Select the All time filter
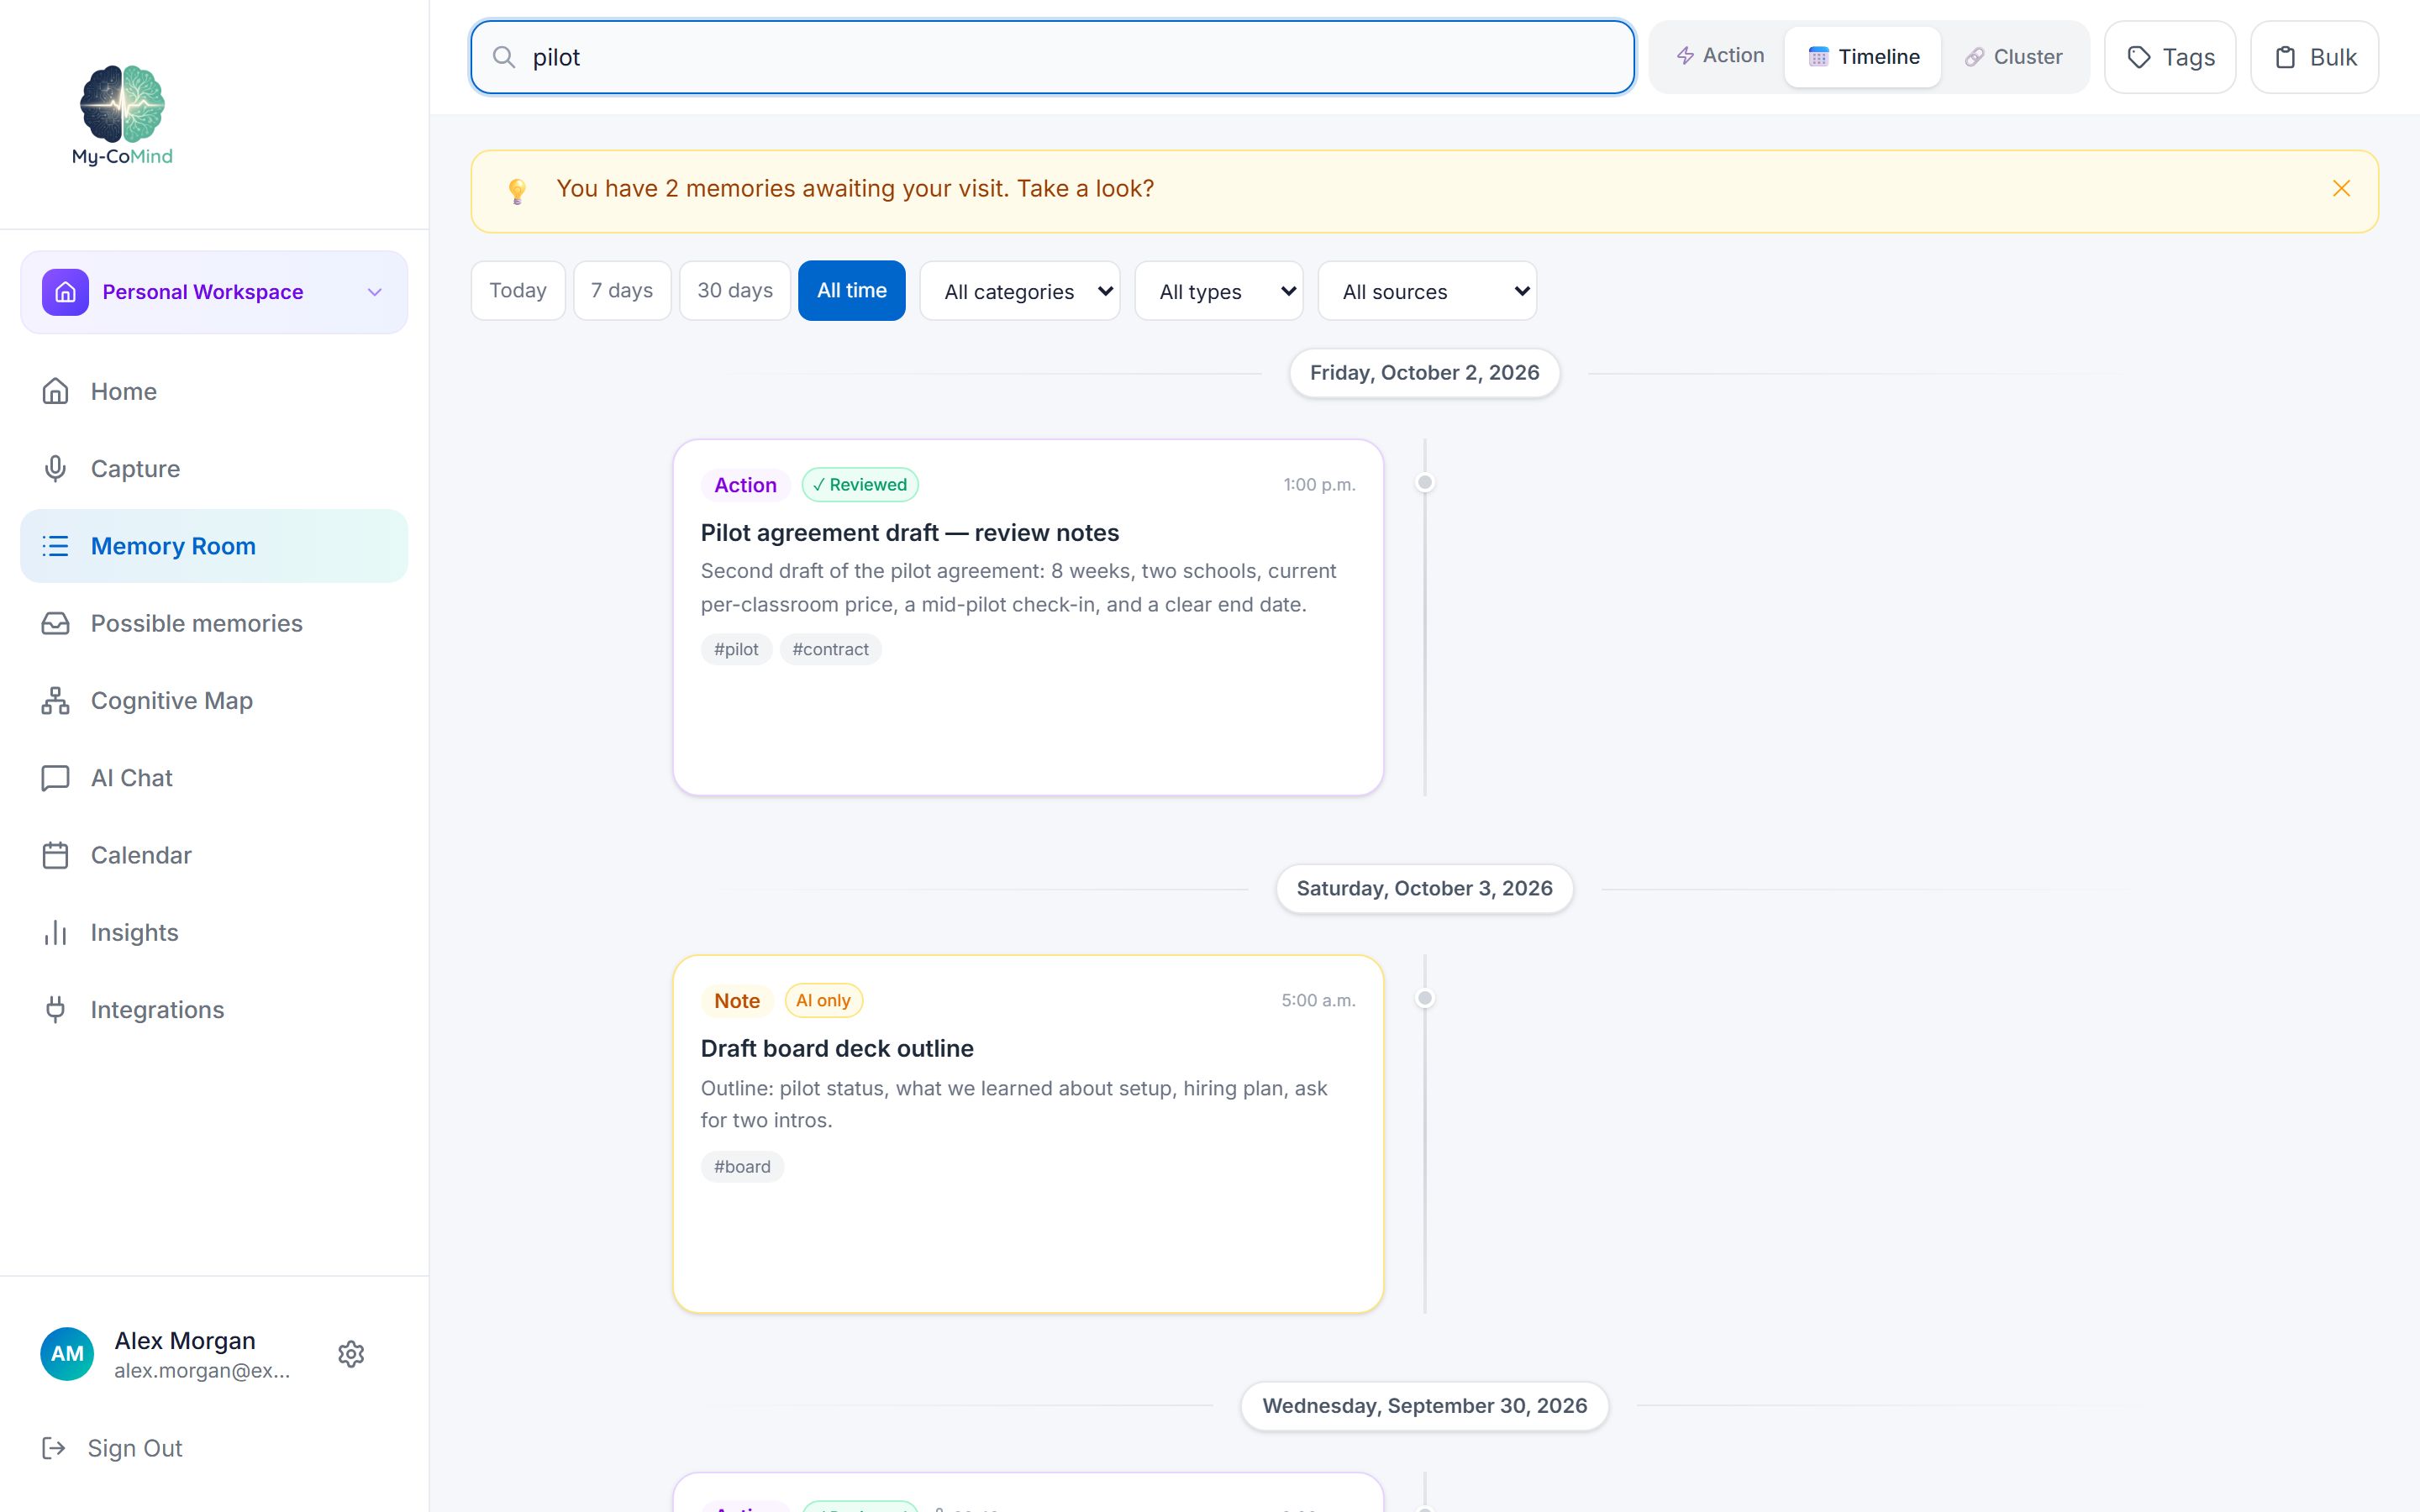 click(852, 290)
